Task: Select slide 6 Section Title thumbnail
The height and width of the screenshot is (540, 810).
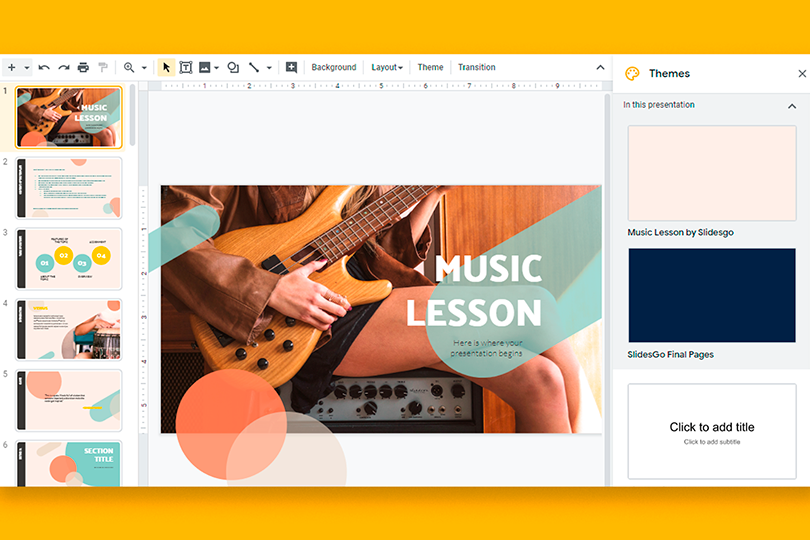Action: coord(69,464)
